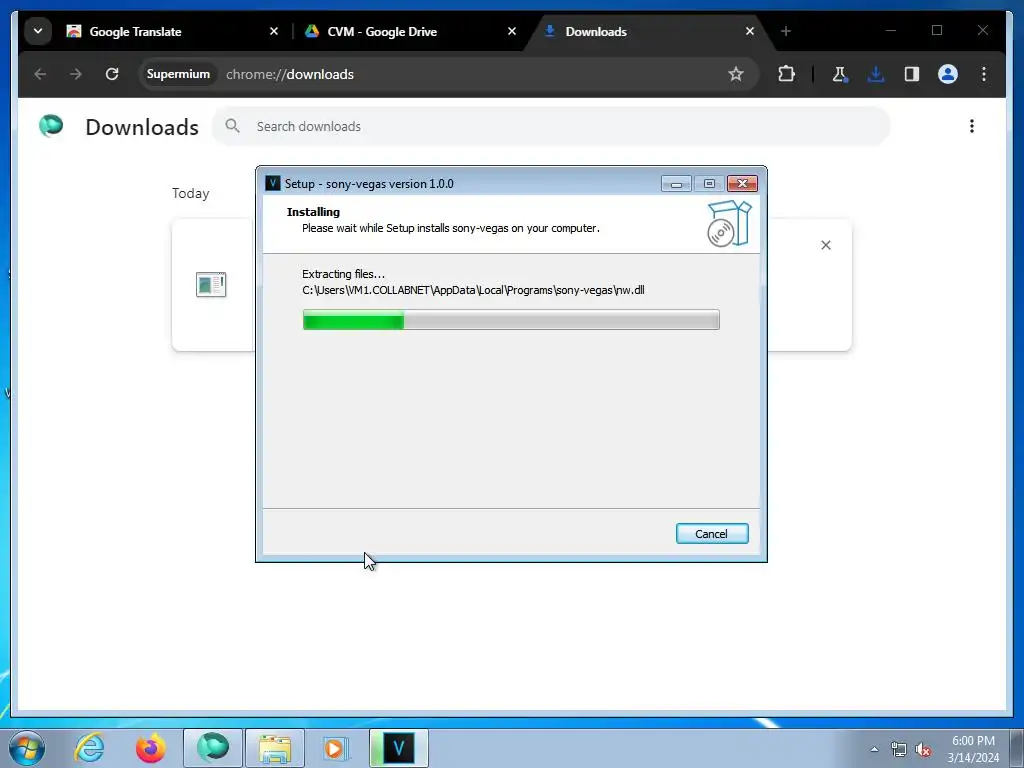Screen dimensions: 1024x768
Task: Go back in browser history
Action: pos(40,74)
